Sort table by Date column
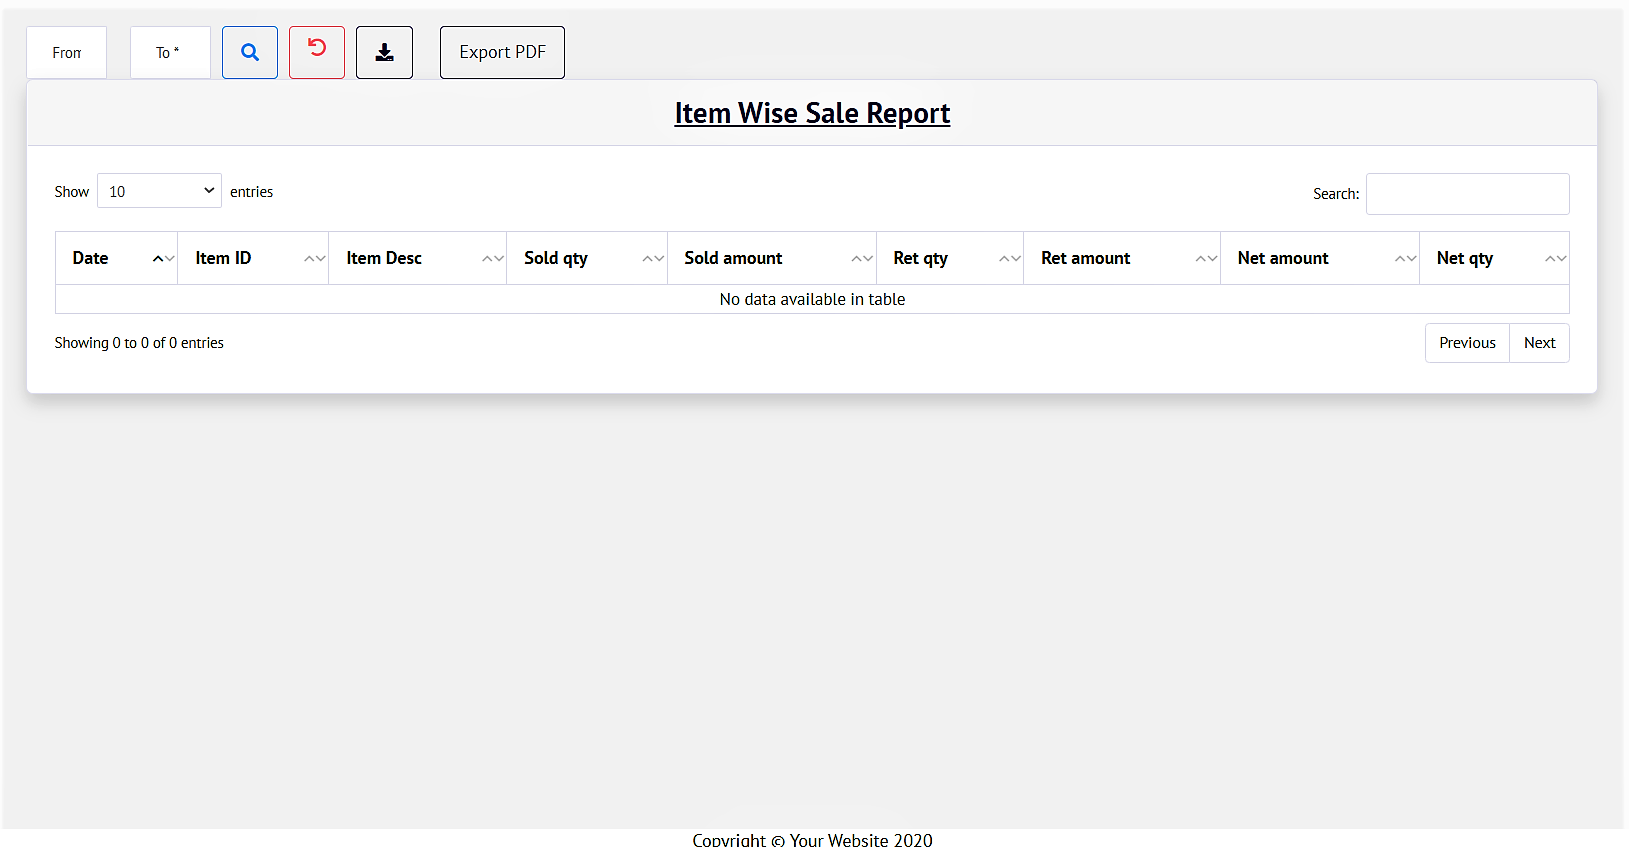The height and width of the screenshot is (847, 1629). tap(116, 258)
